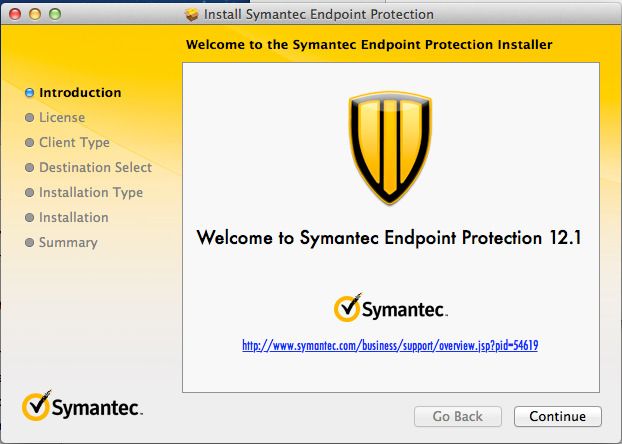Select the Client Type step

coord(74,142)
